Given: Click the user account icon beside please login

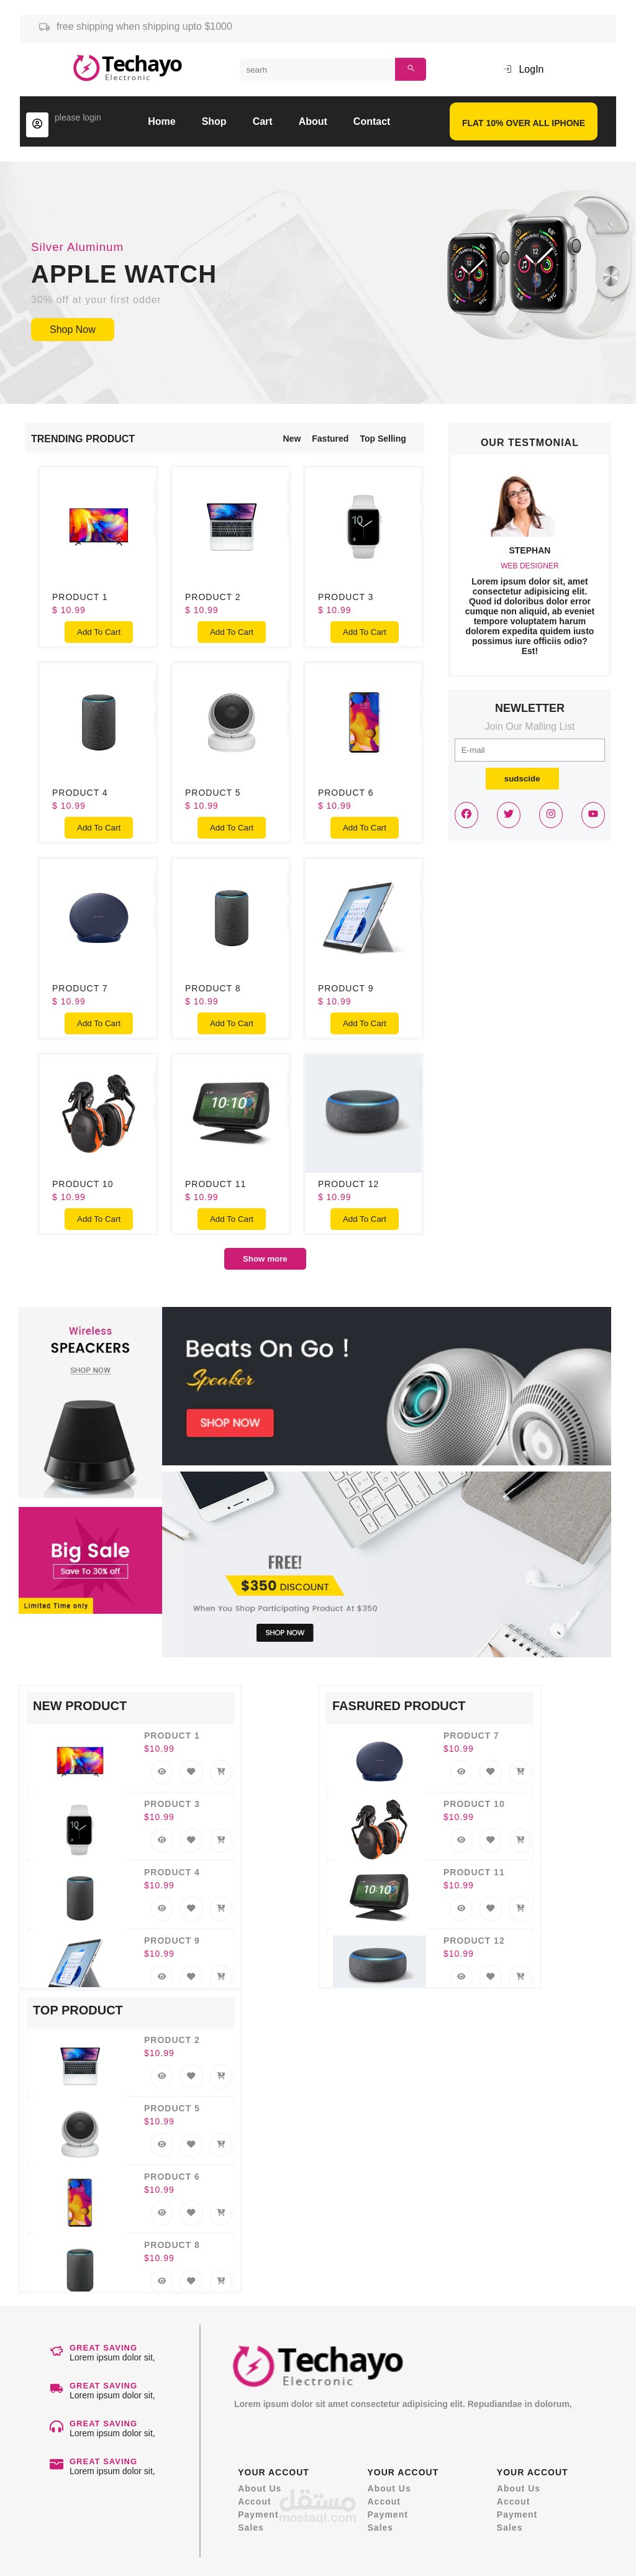Looking at the screenshot, I should pyautogui.click(x=37, y=124).
